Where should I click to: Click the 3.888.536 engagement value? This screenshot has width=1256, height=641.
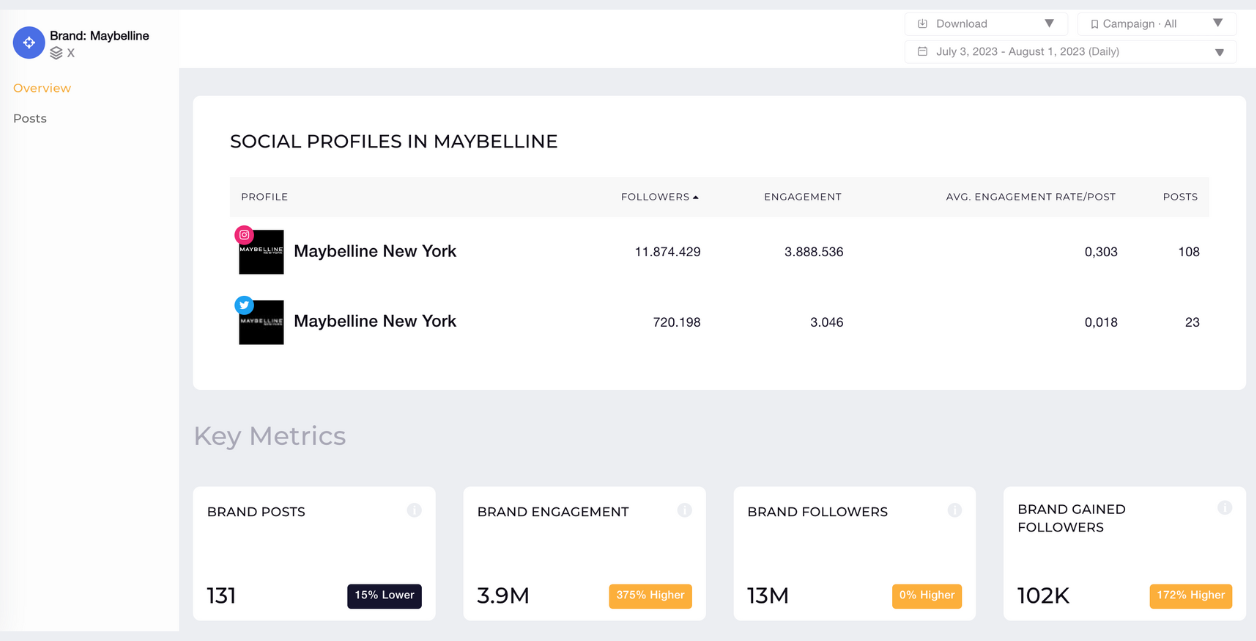(814, 252)
